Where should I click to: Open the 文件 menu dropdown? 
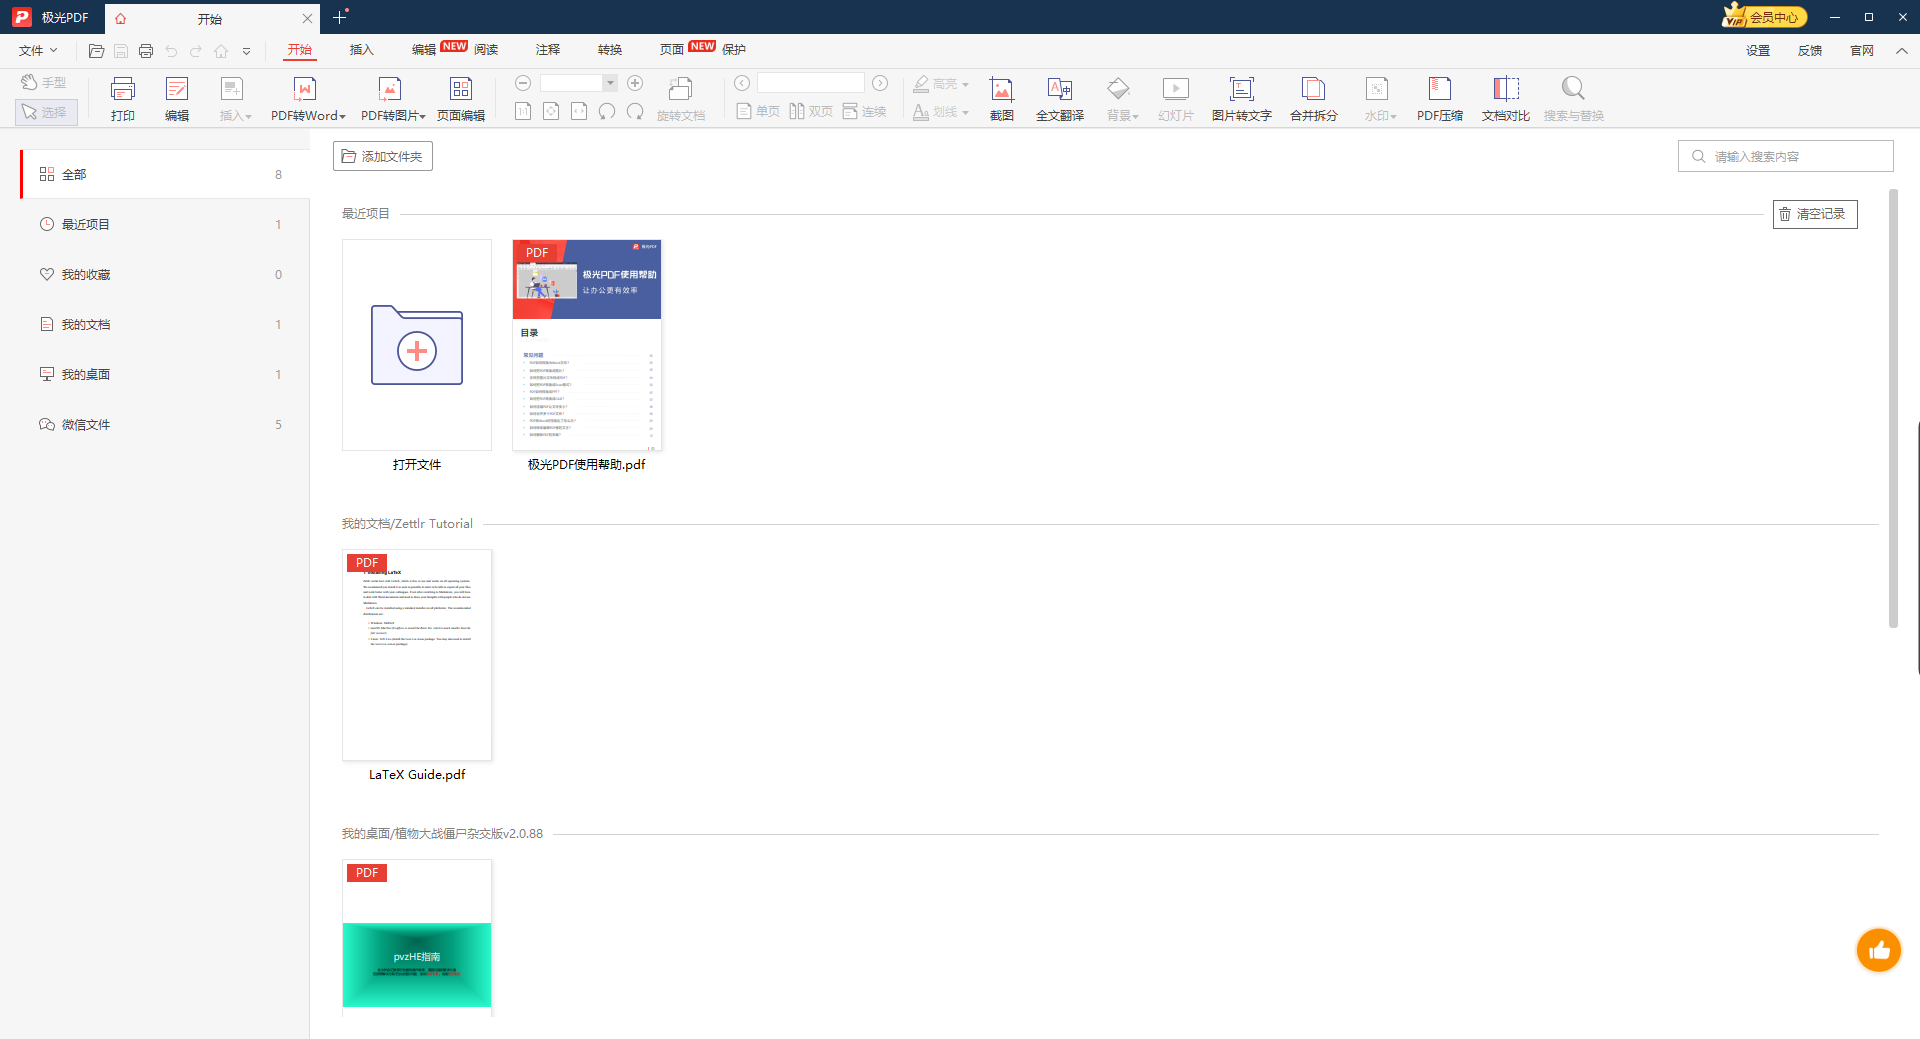pyautogui.click(x=38, y=50)
